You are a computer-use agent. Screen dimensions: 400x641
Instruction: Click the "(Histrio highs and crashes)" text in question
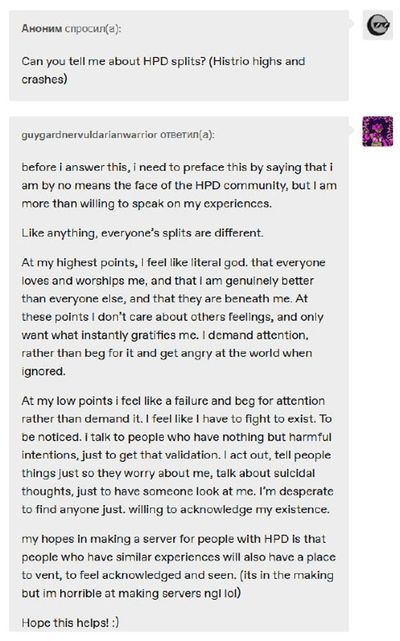point(164,70)
